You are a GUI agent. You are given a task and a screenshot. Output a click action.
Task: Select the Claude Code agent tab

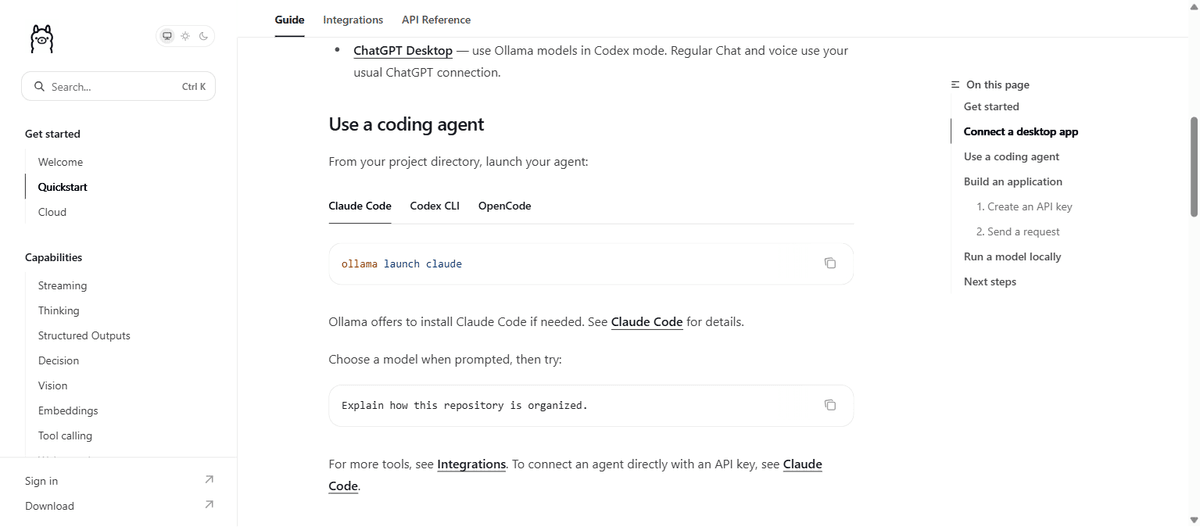[x=360, y=206]
